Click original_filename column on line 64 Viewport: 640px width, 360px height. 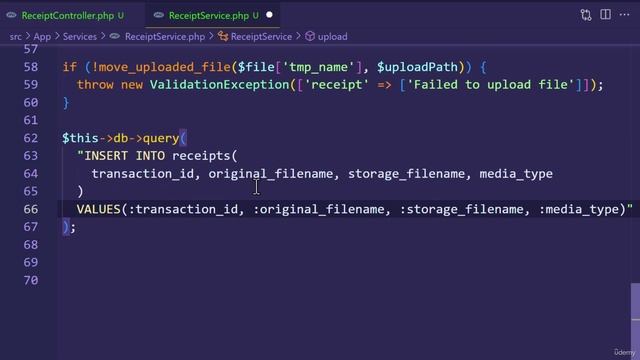[x=271, y=174]
